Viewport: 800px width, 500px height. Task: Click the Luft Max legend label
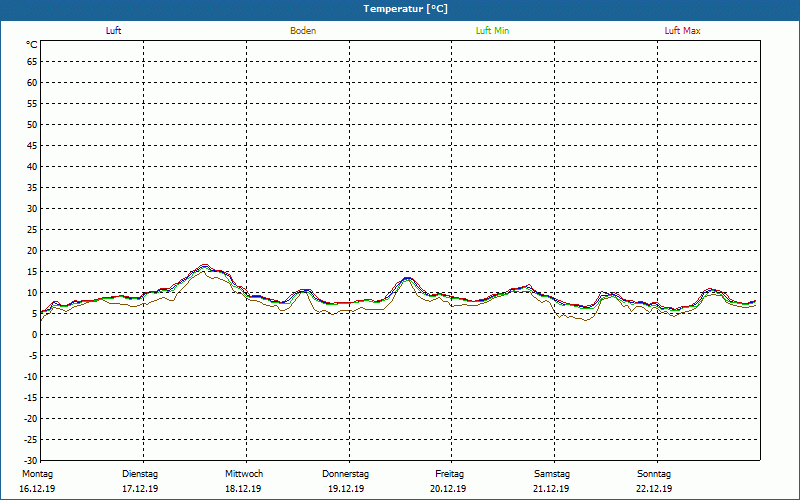tap(682, 31)
